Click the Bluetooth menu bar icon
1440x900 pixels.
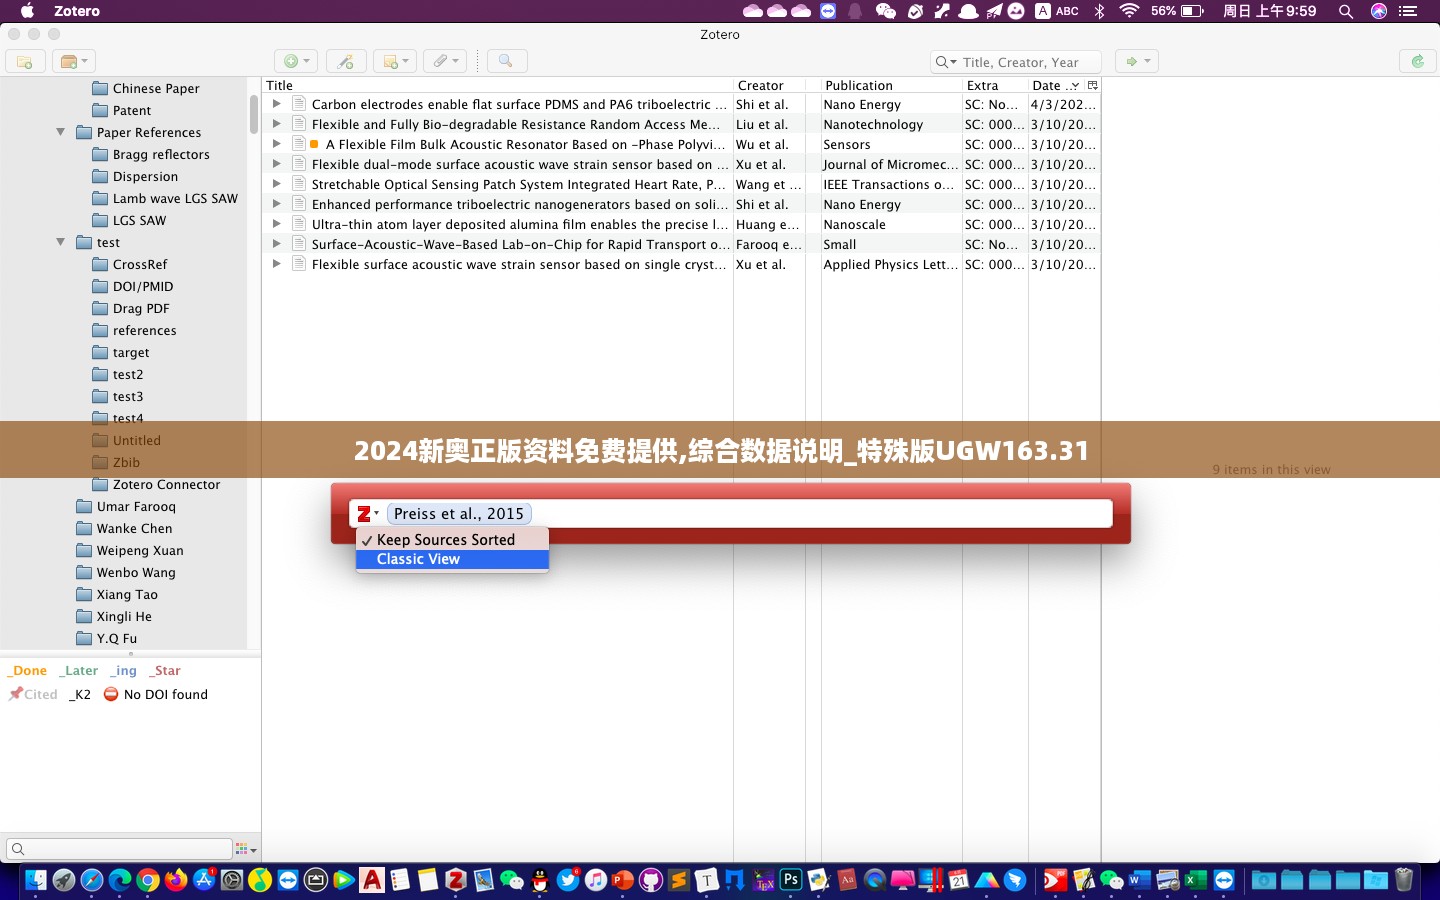coord(1099,11)
